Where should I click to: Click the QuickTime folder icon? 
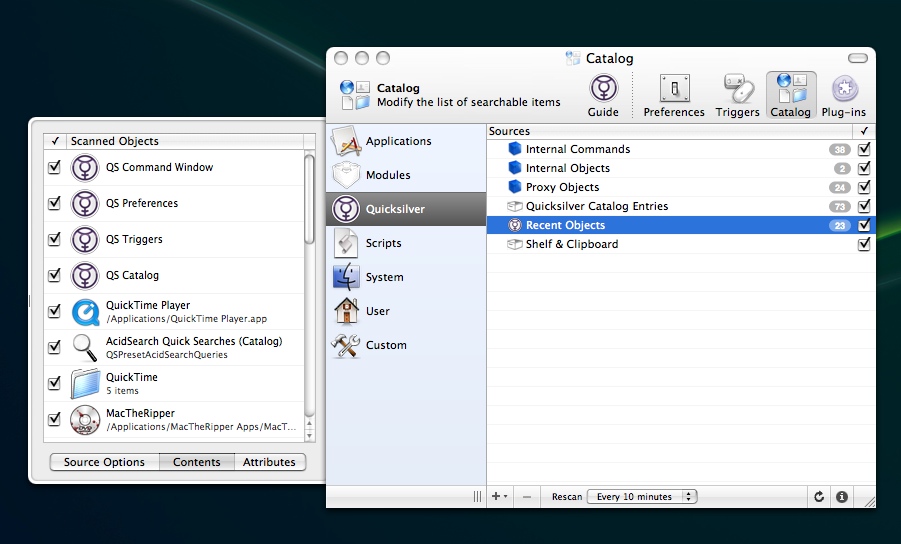pyautogui.click(x=85, y=384)
